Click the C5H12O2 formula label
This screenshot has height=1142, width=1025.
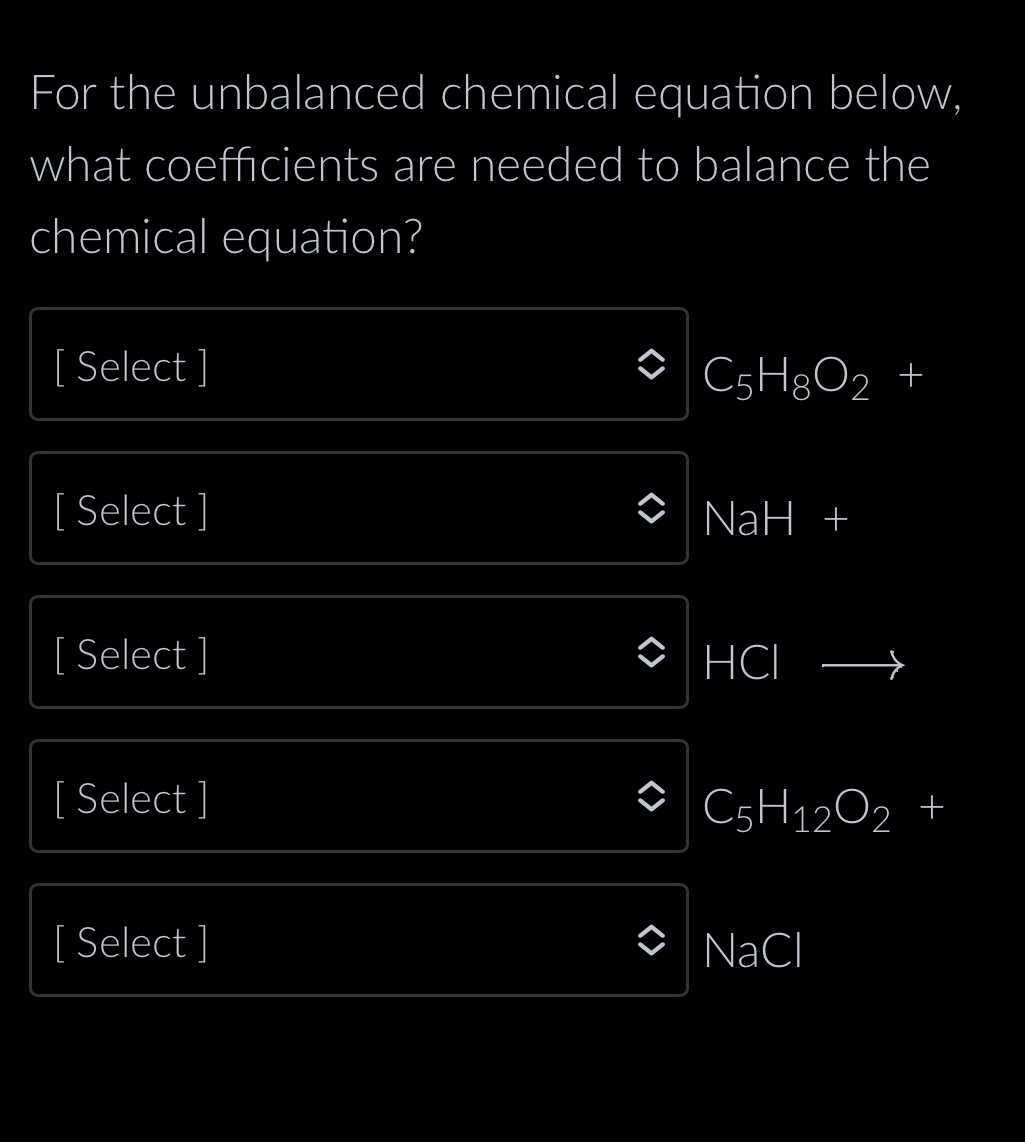click(x=796, y=809)
